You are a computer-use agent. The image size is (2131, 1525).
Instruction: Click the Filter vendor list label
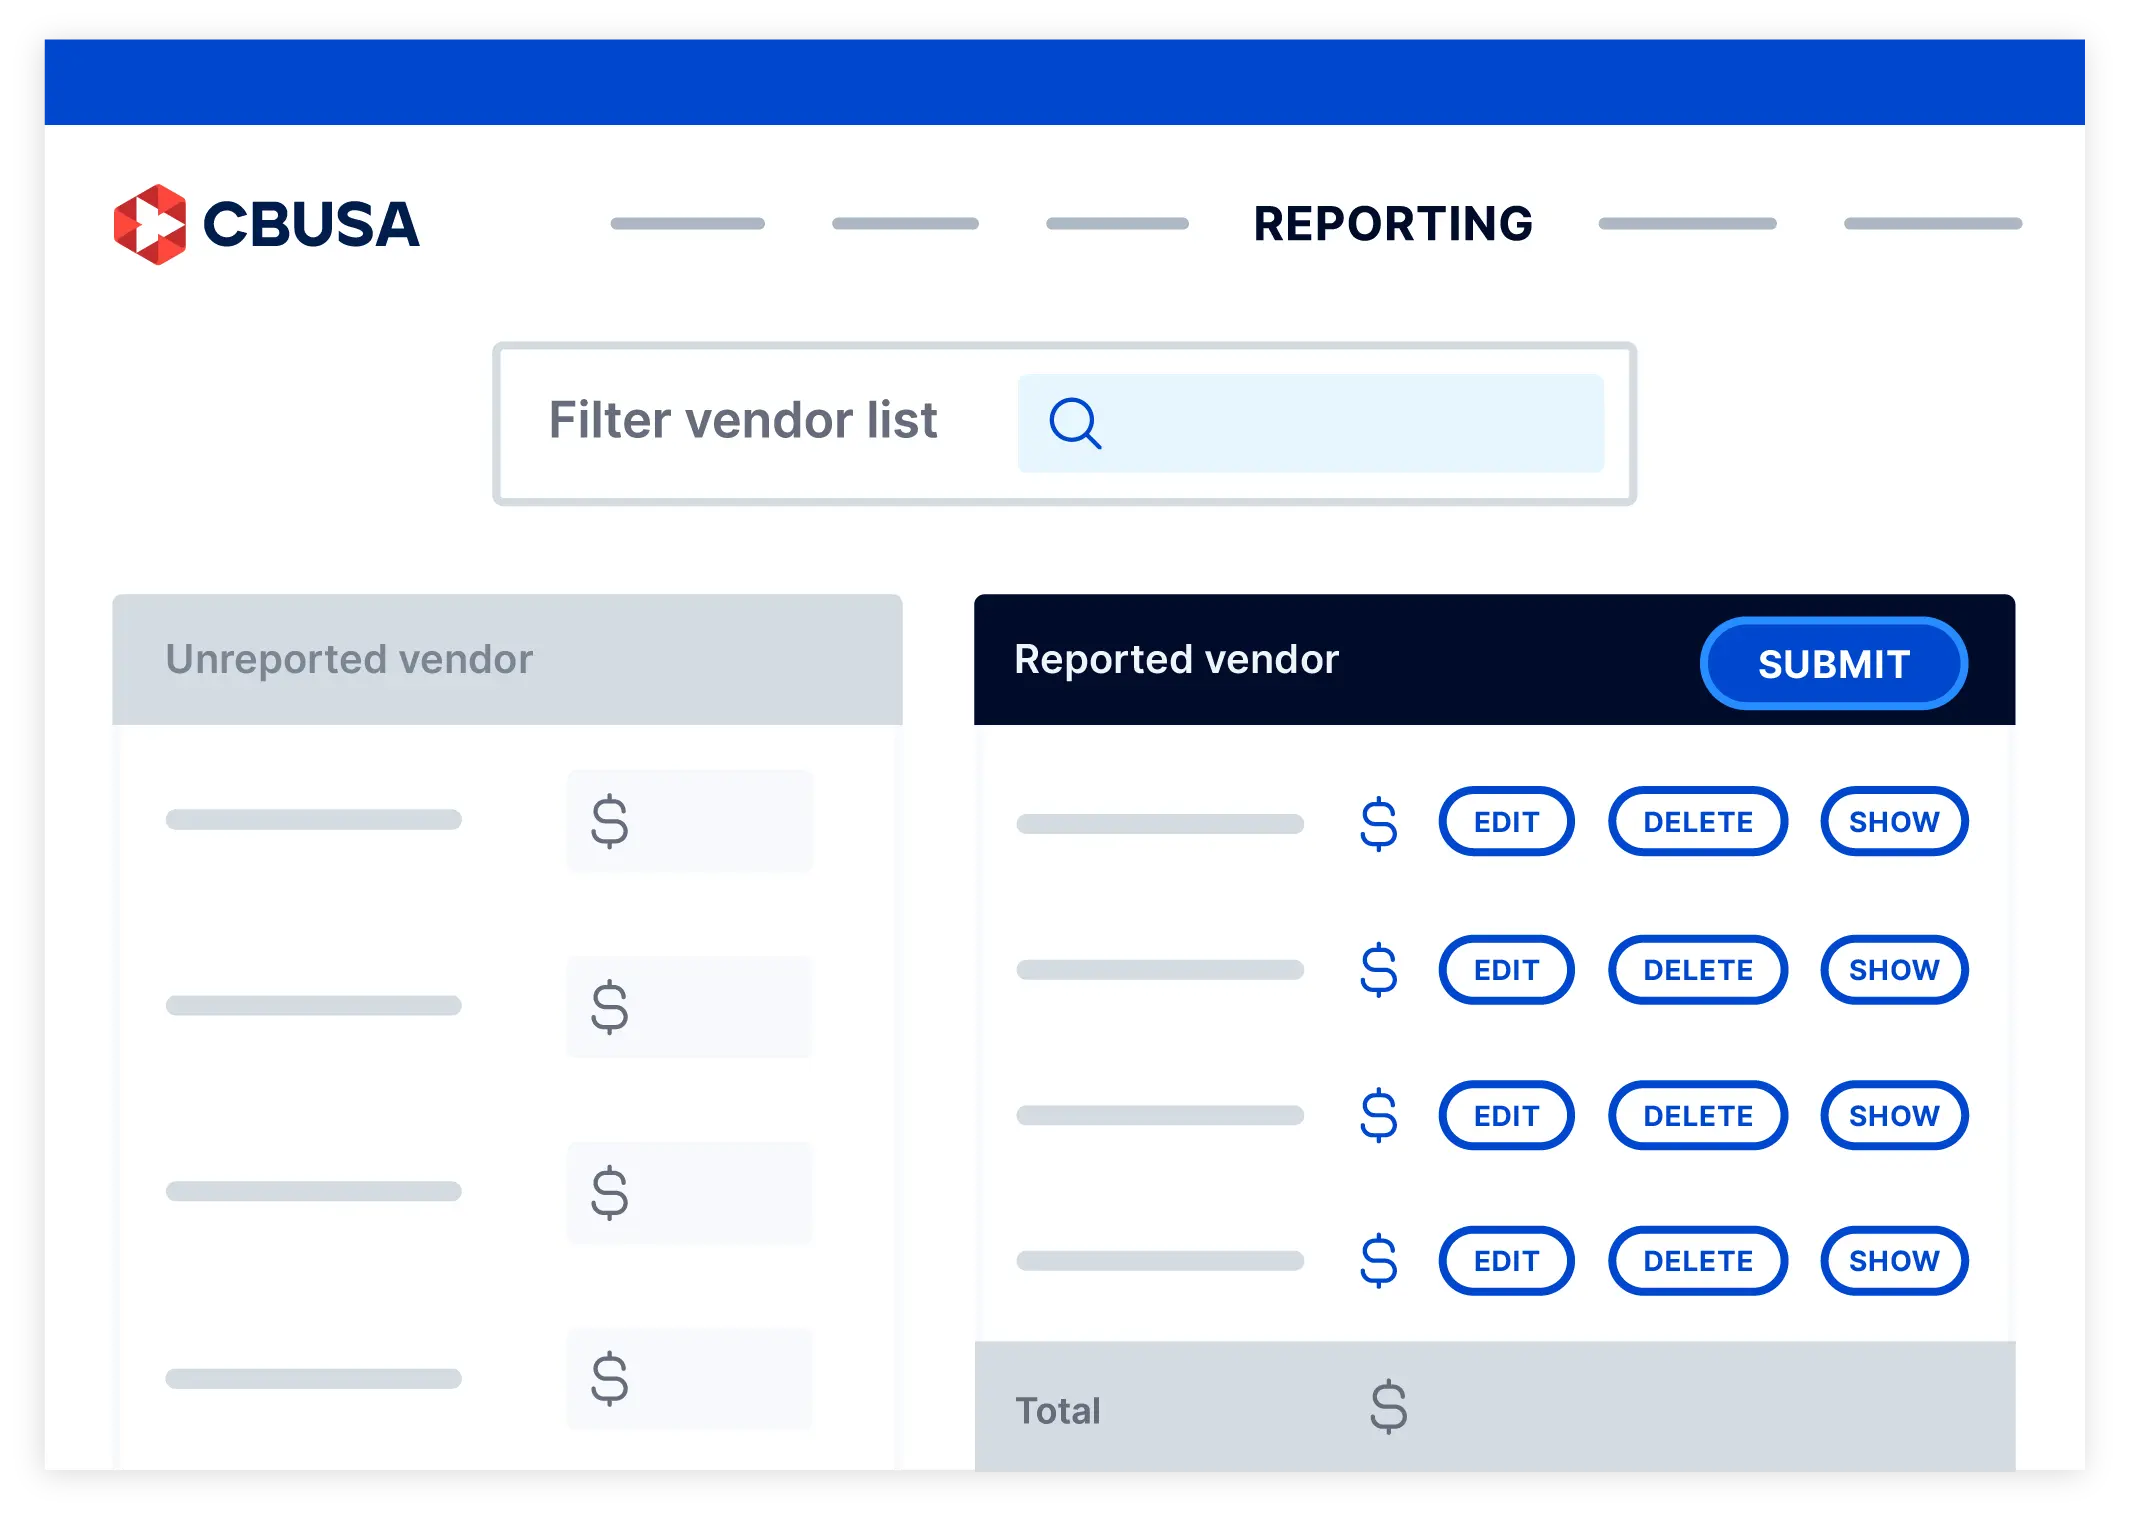743,420
